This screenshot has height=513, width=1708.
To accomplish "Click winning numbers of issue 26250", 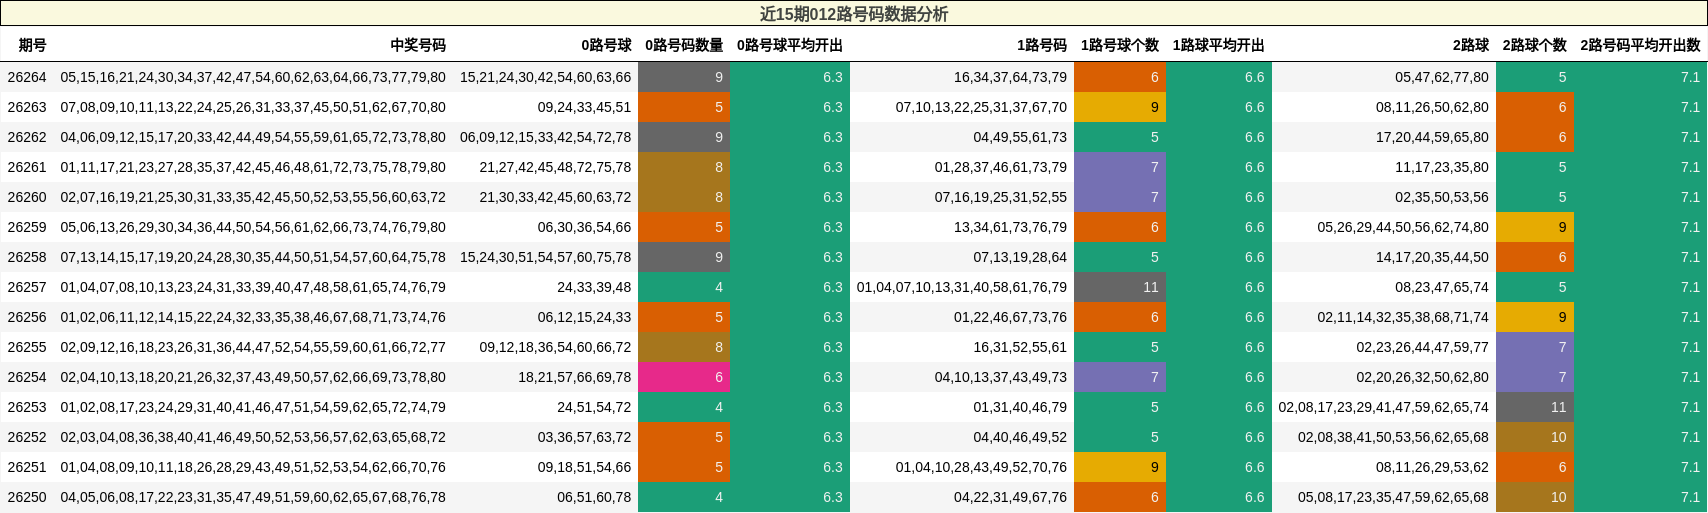I will (253, 497).
